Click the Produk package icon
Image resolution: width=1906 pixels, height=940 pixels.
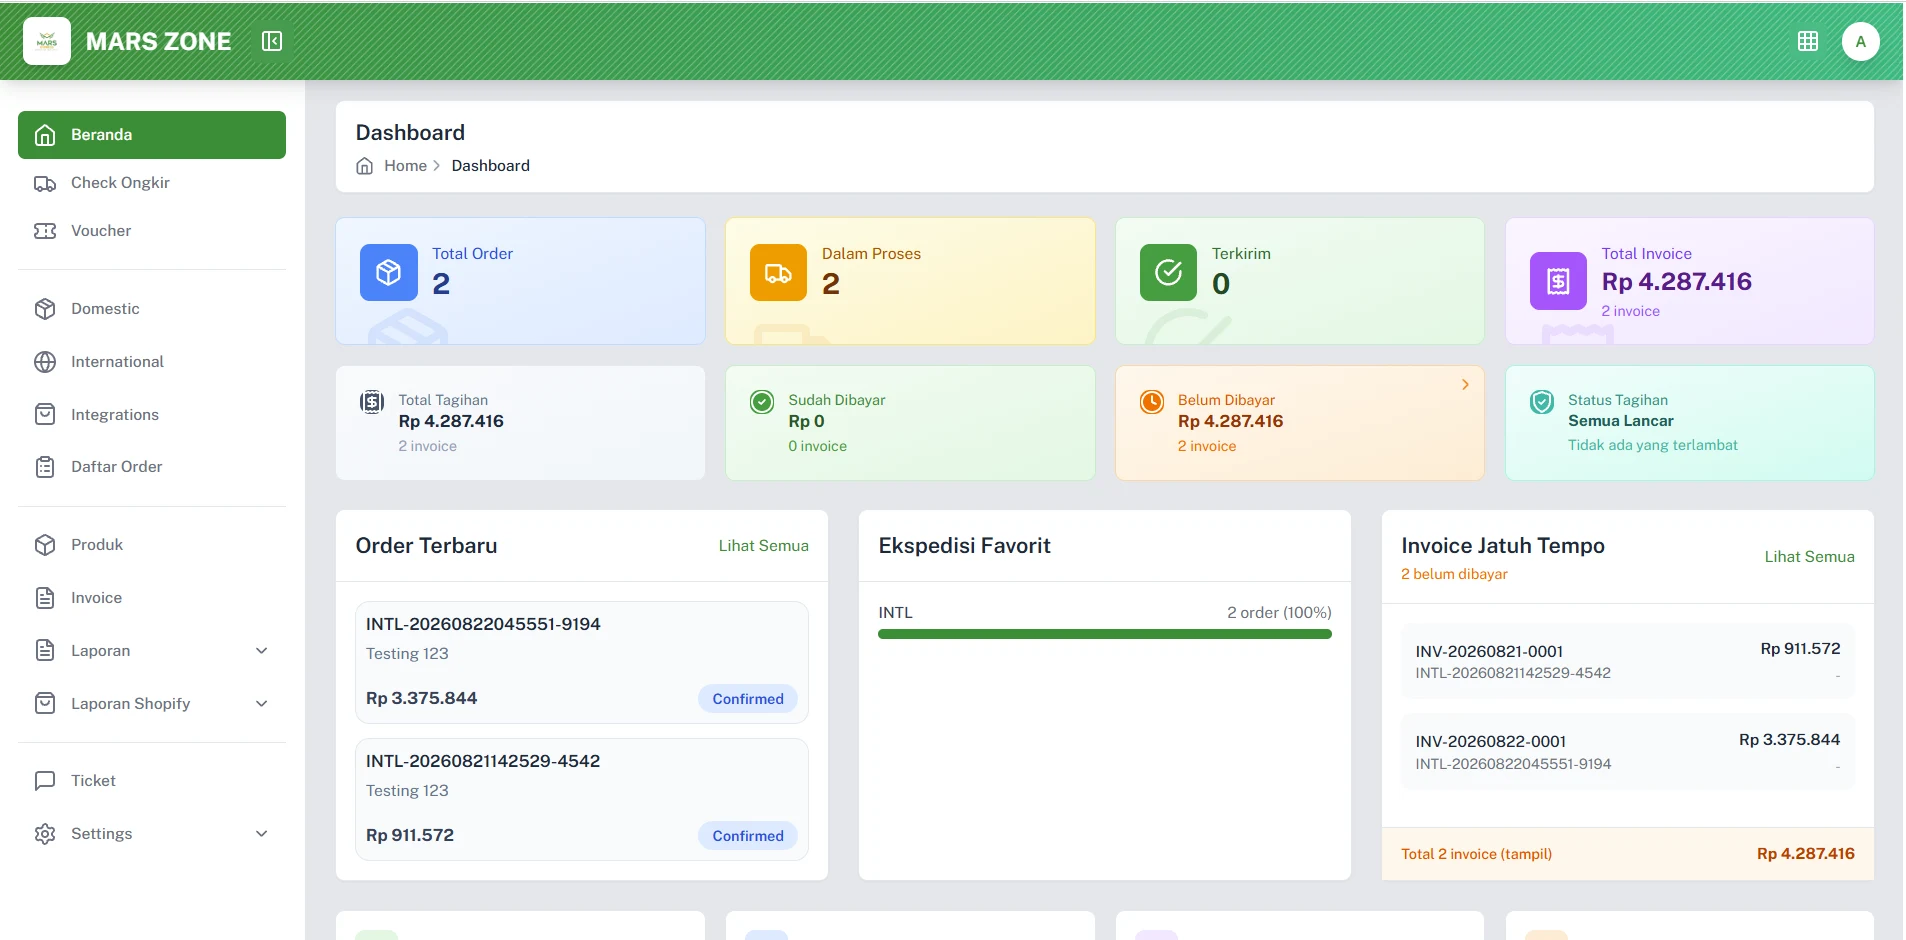(45, 545)
